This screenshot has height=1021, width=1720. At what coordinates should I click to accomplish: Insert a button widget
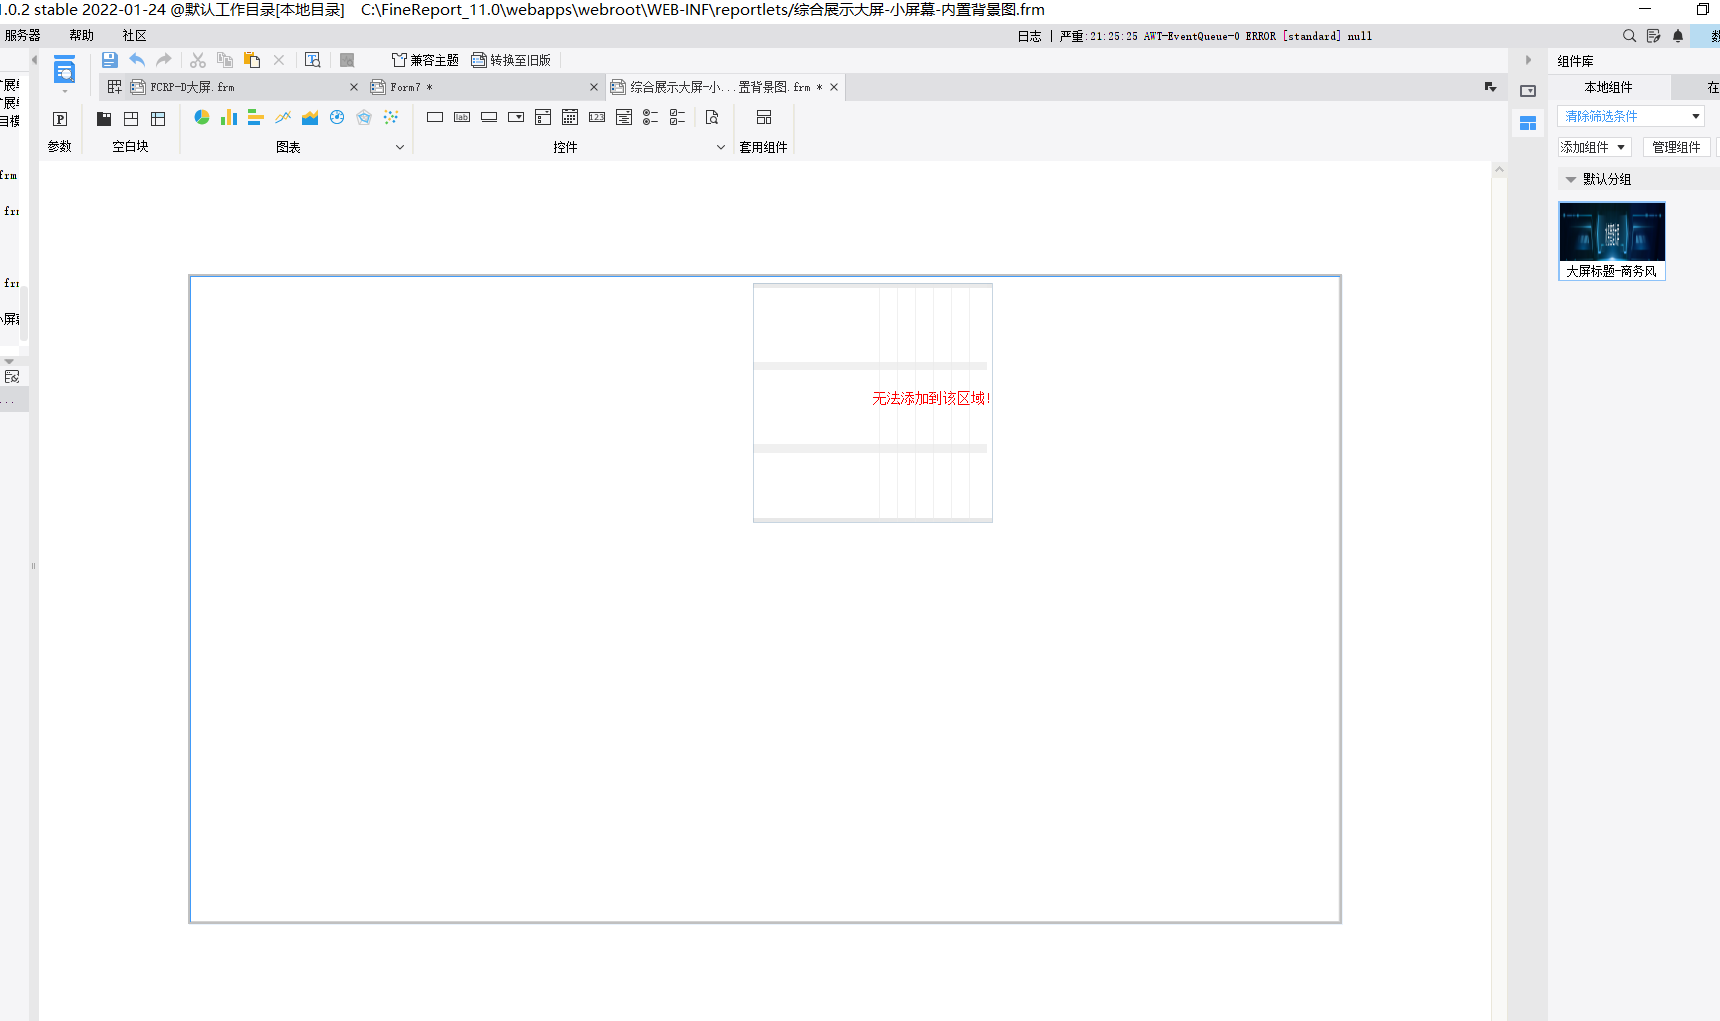(489, 118)
